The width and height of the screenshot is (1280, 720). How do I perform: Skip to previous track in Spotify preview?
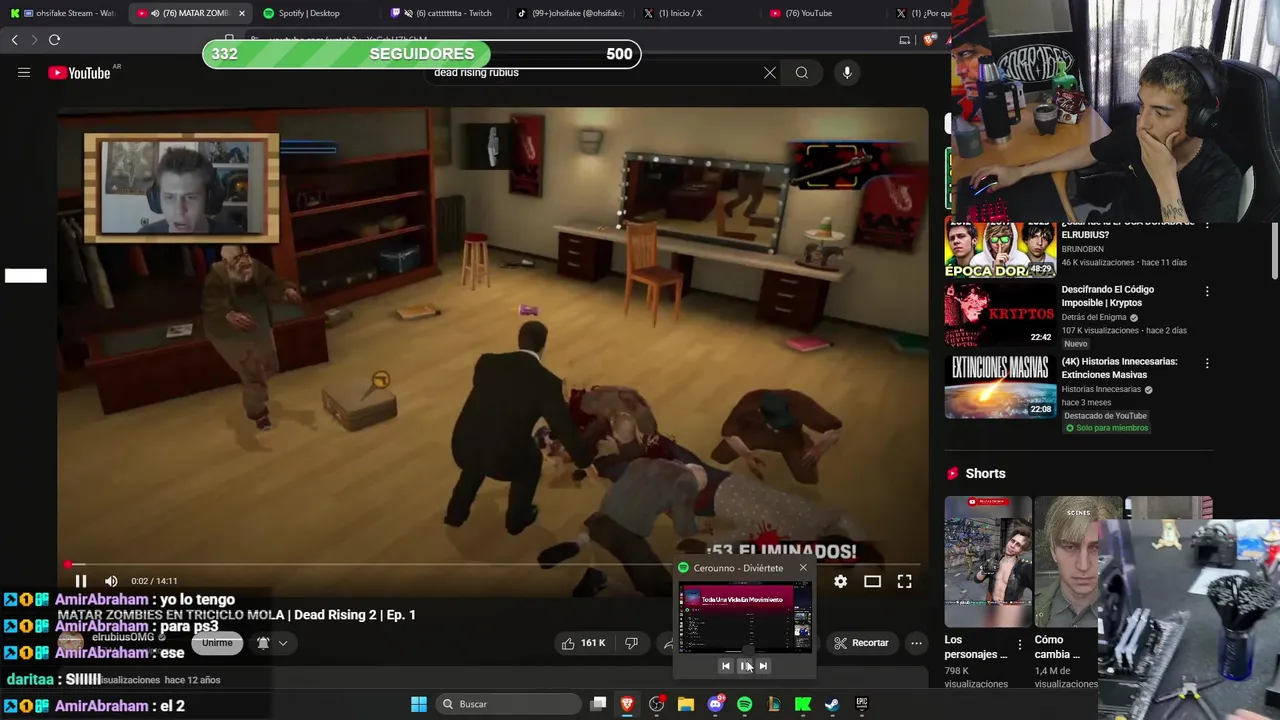click(x=726, y=666)
